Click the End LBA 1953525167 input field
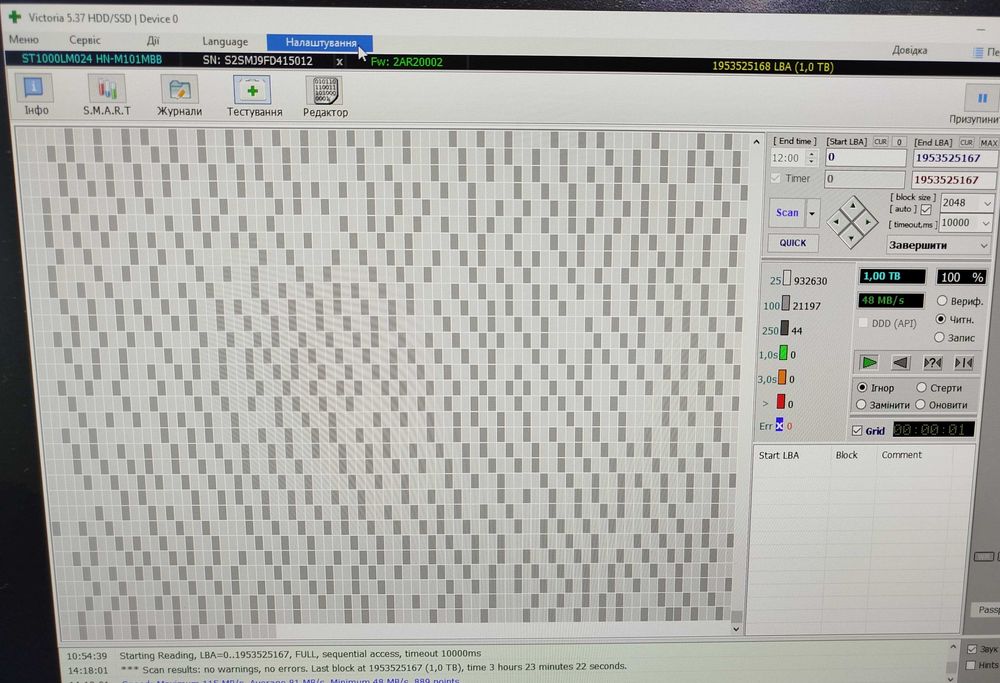The image size is (1000, 683). [953, 158]
